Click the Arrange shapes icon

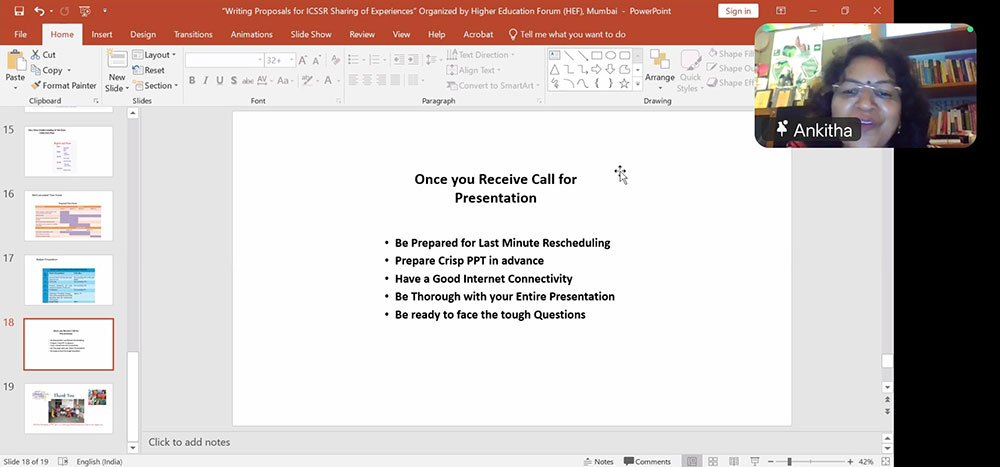point(659,65)
